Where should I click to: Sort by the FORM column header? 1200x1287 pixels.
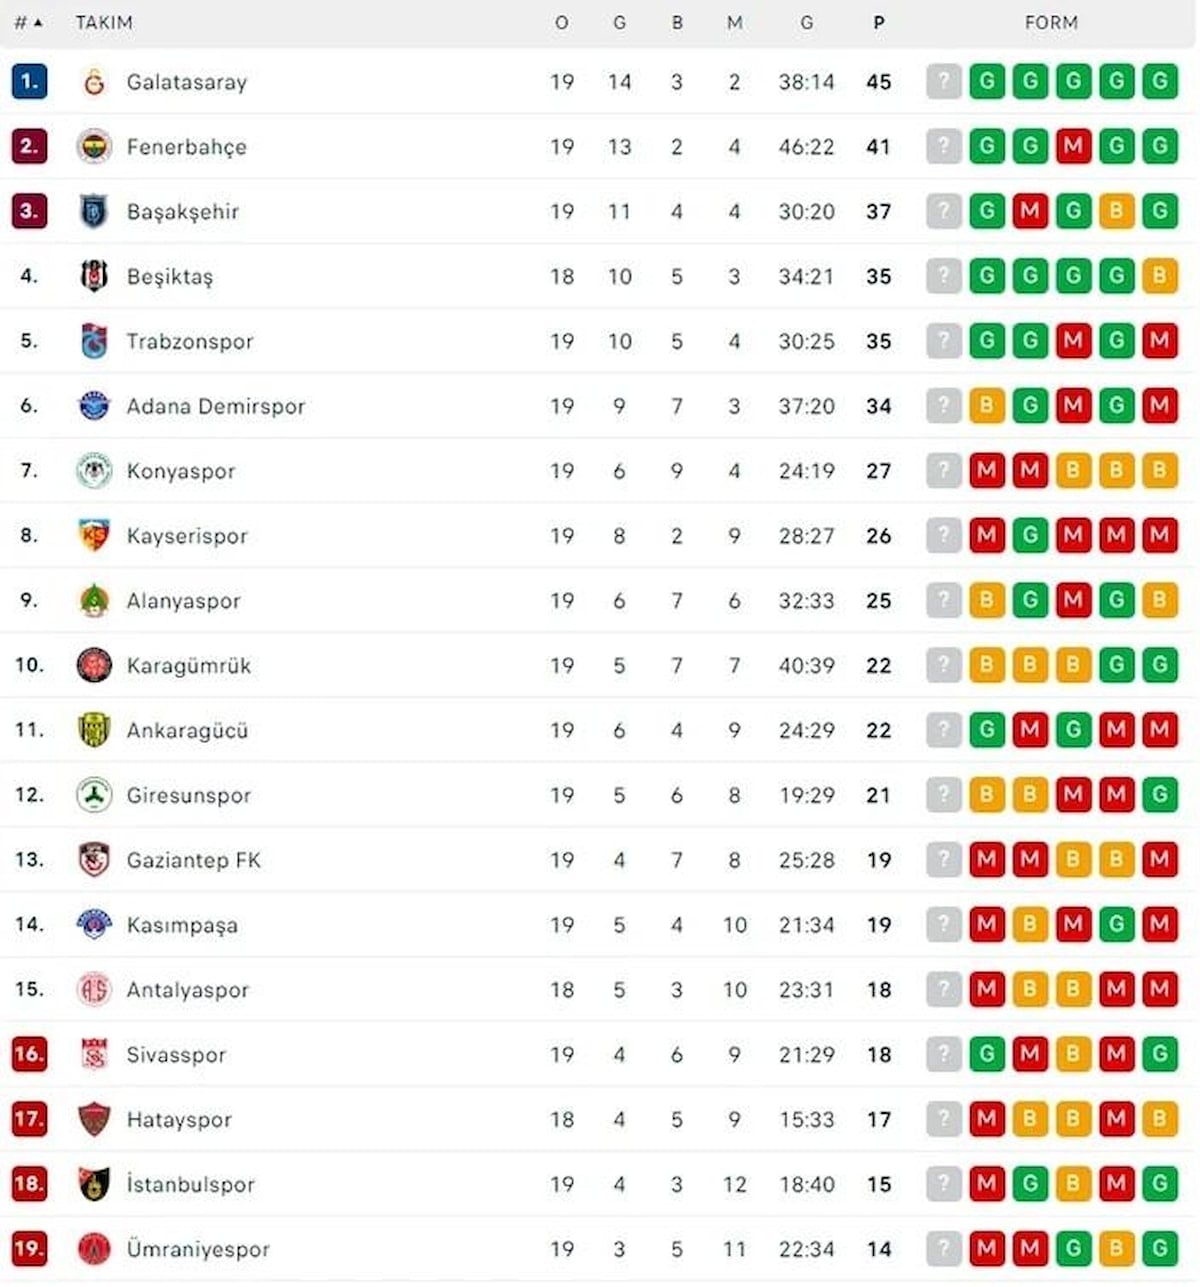(1051, 22)
